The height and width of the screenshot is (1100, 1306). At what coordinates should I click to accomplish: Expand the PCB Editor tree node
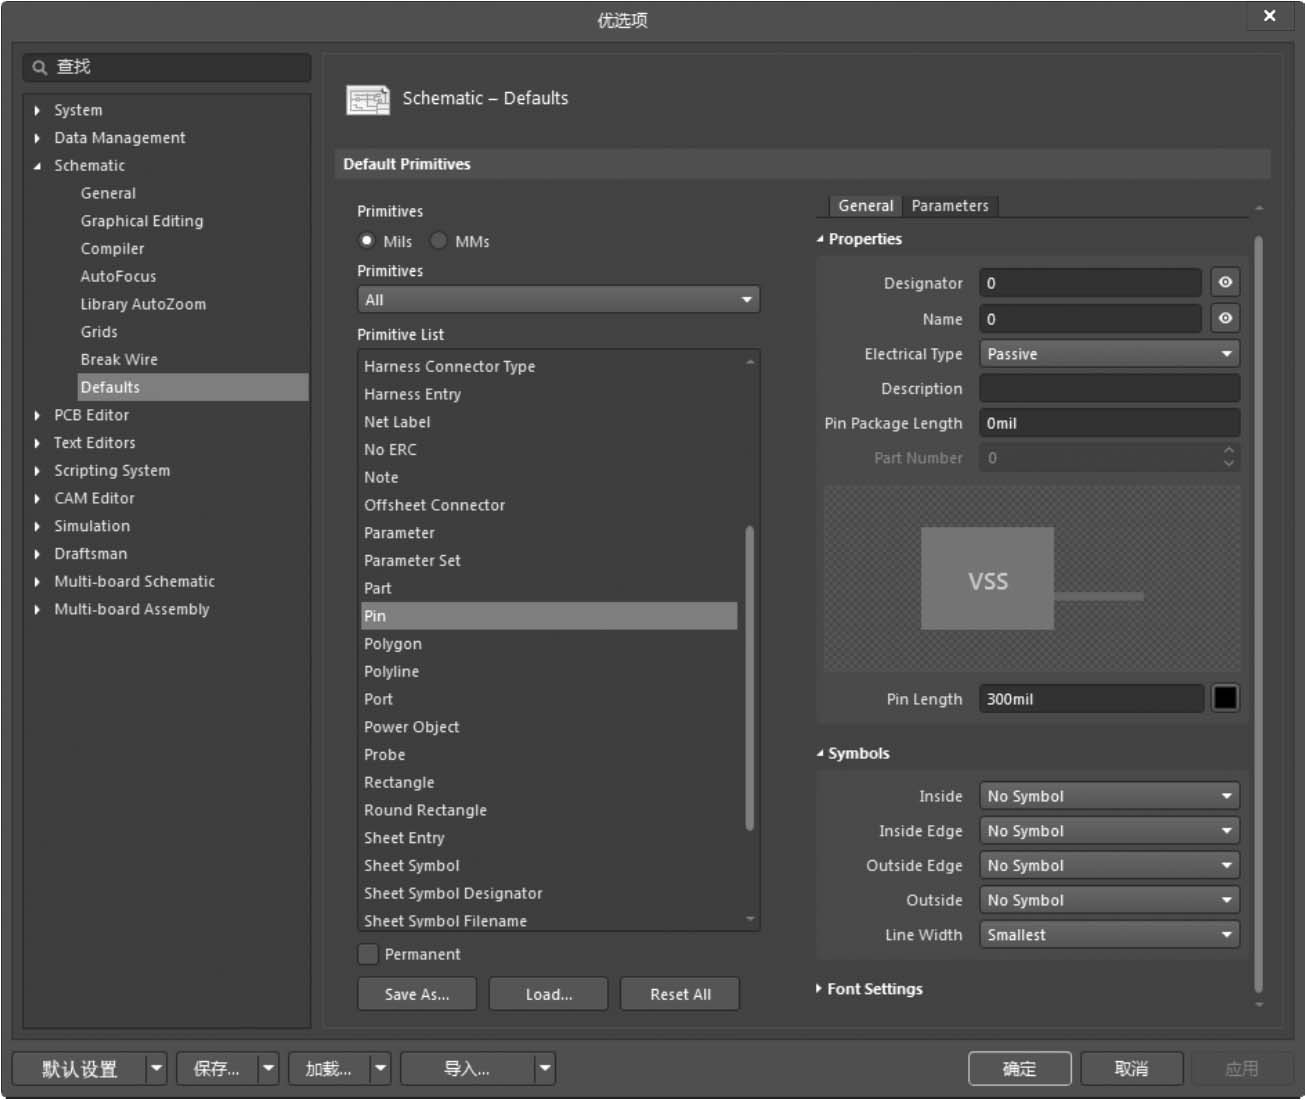click(x=37, y=415)
